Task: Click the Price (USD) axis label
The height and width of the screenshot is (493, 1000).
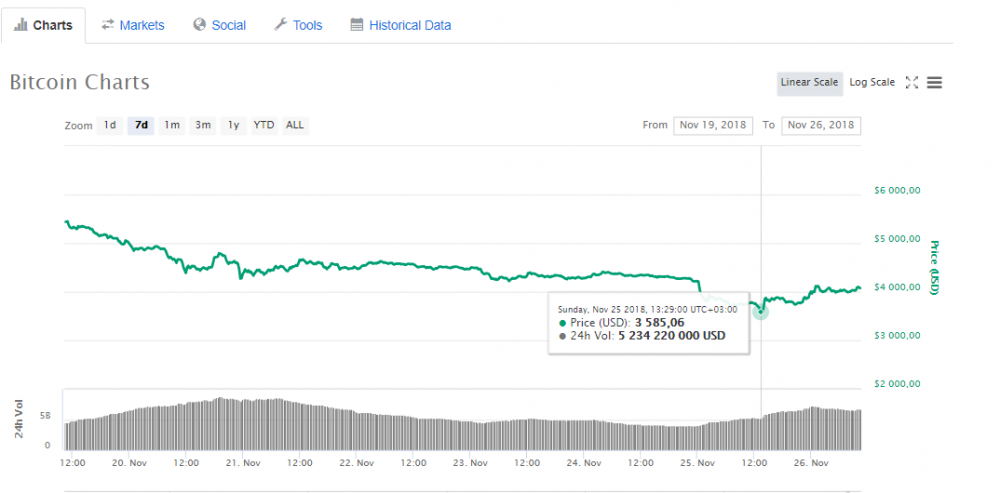Action: coord(935,267)
